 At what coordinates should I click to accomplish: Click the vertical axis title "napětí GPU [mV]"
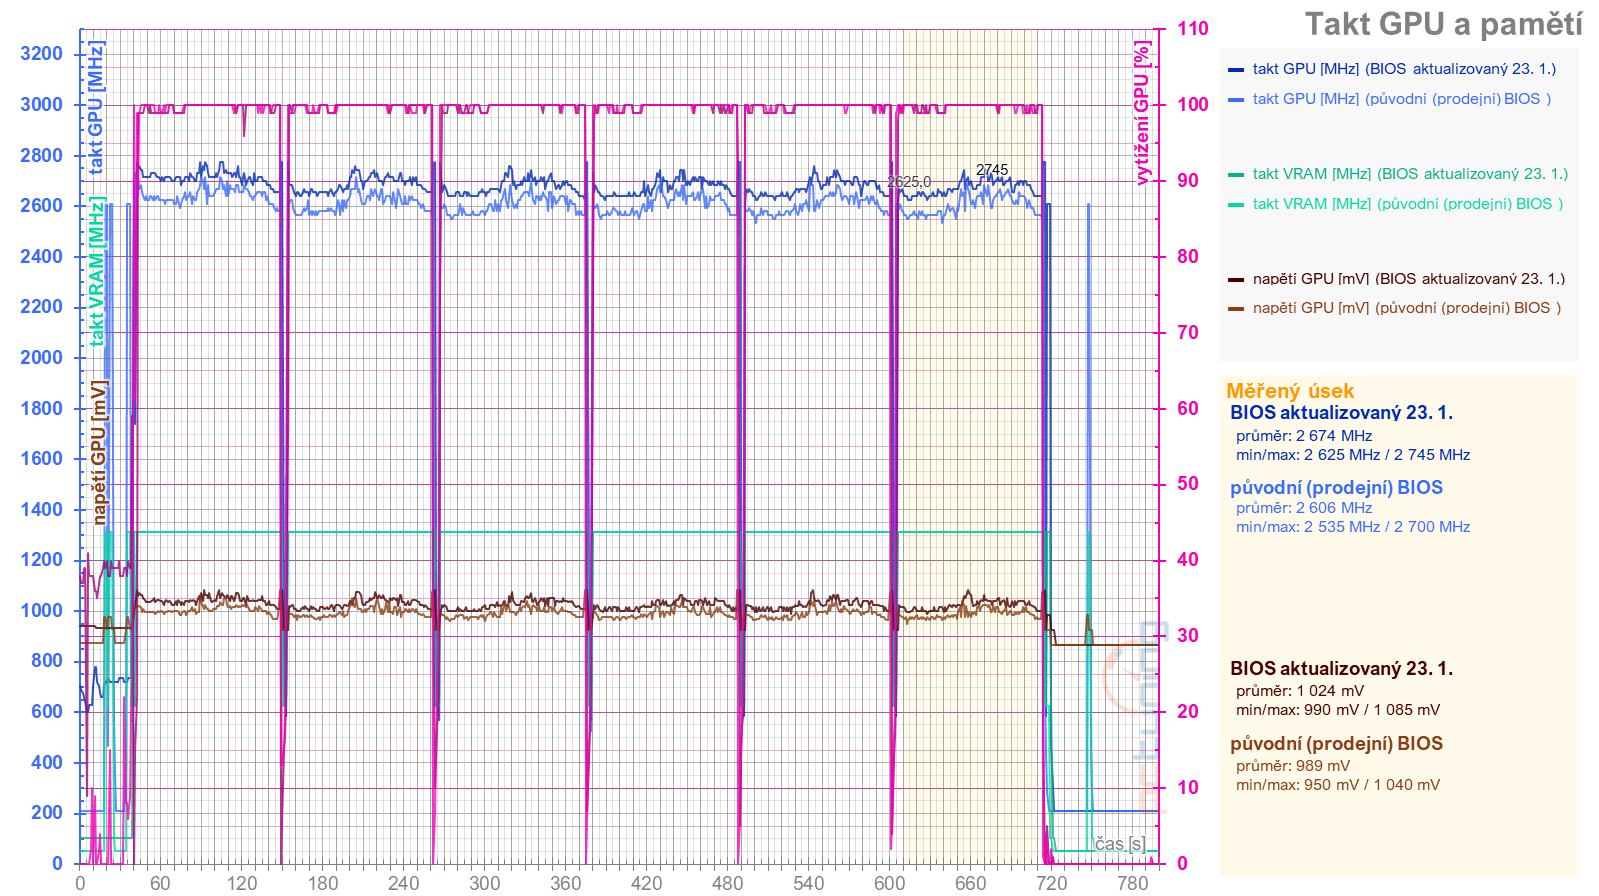tap(99, 452)
